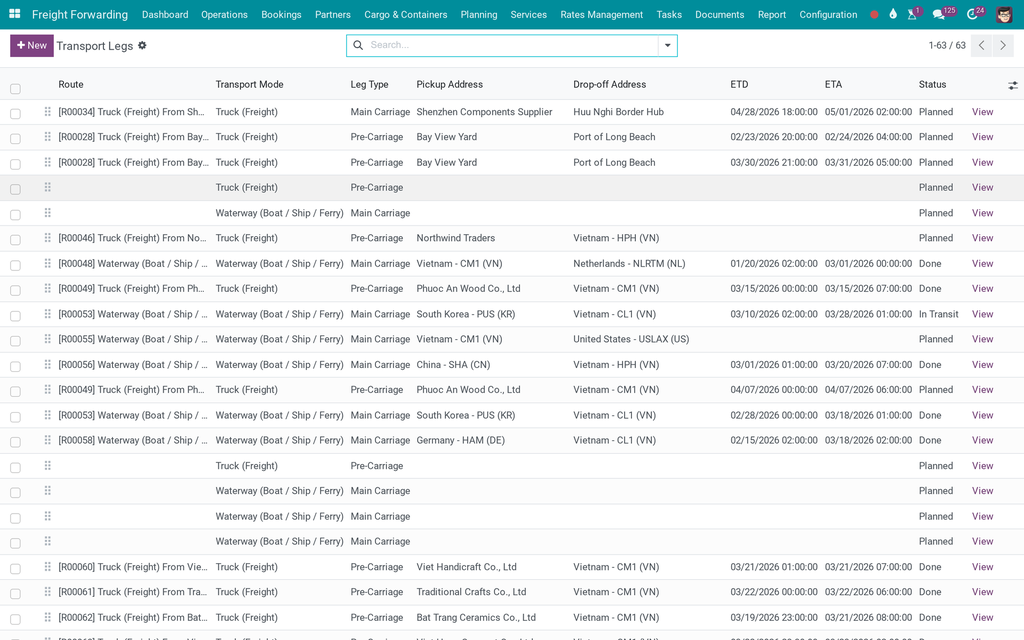This screenshot has width=1024, height=640.
Task: Open the Cargo & Containers menu
Action: click(406, 14)
